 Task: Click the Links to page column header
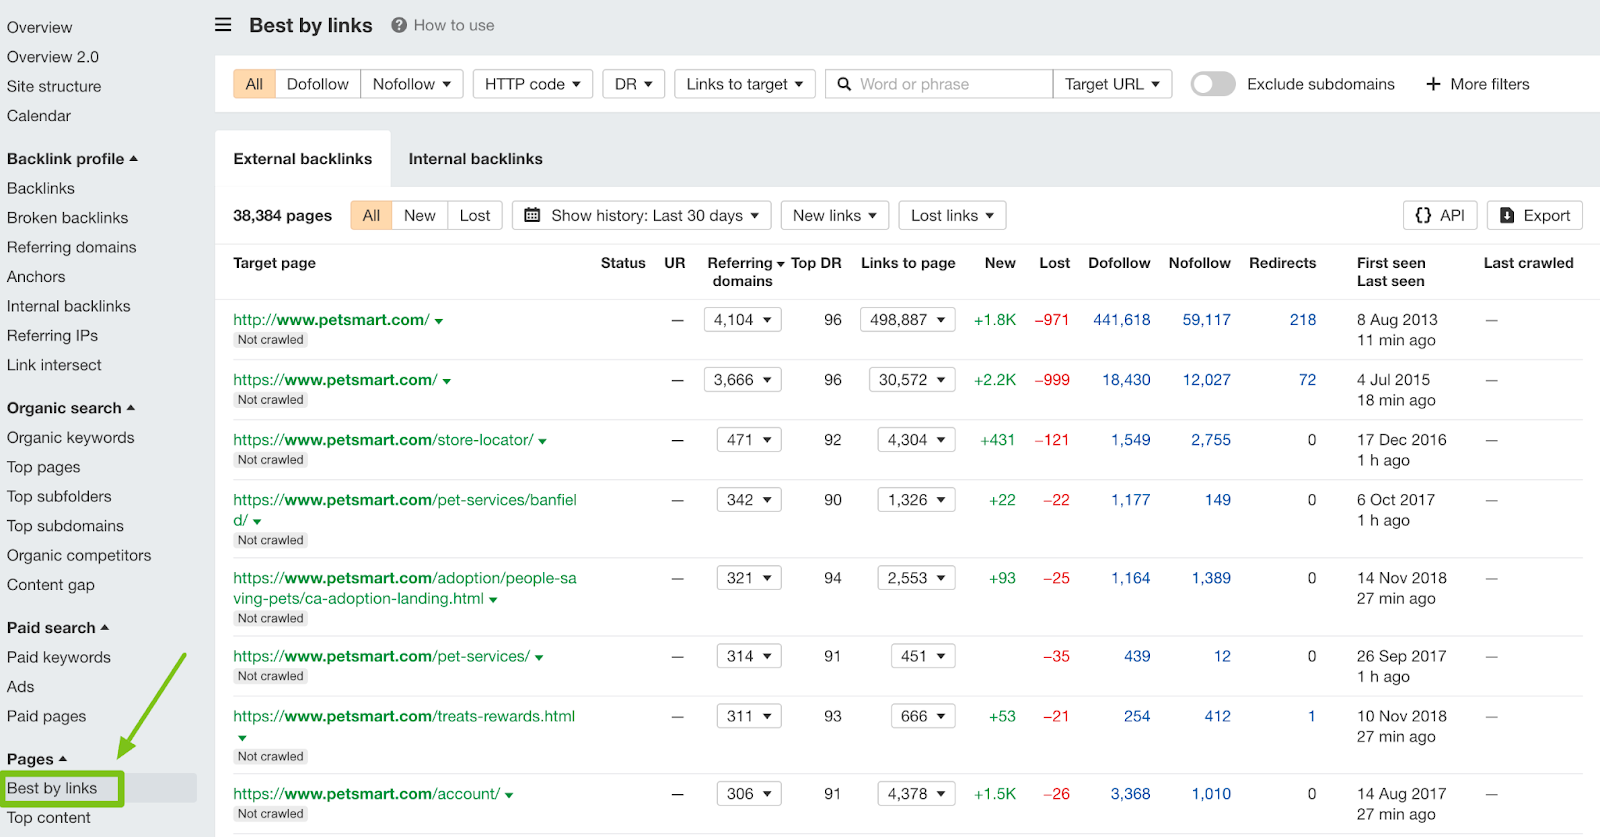coord(908,263)
